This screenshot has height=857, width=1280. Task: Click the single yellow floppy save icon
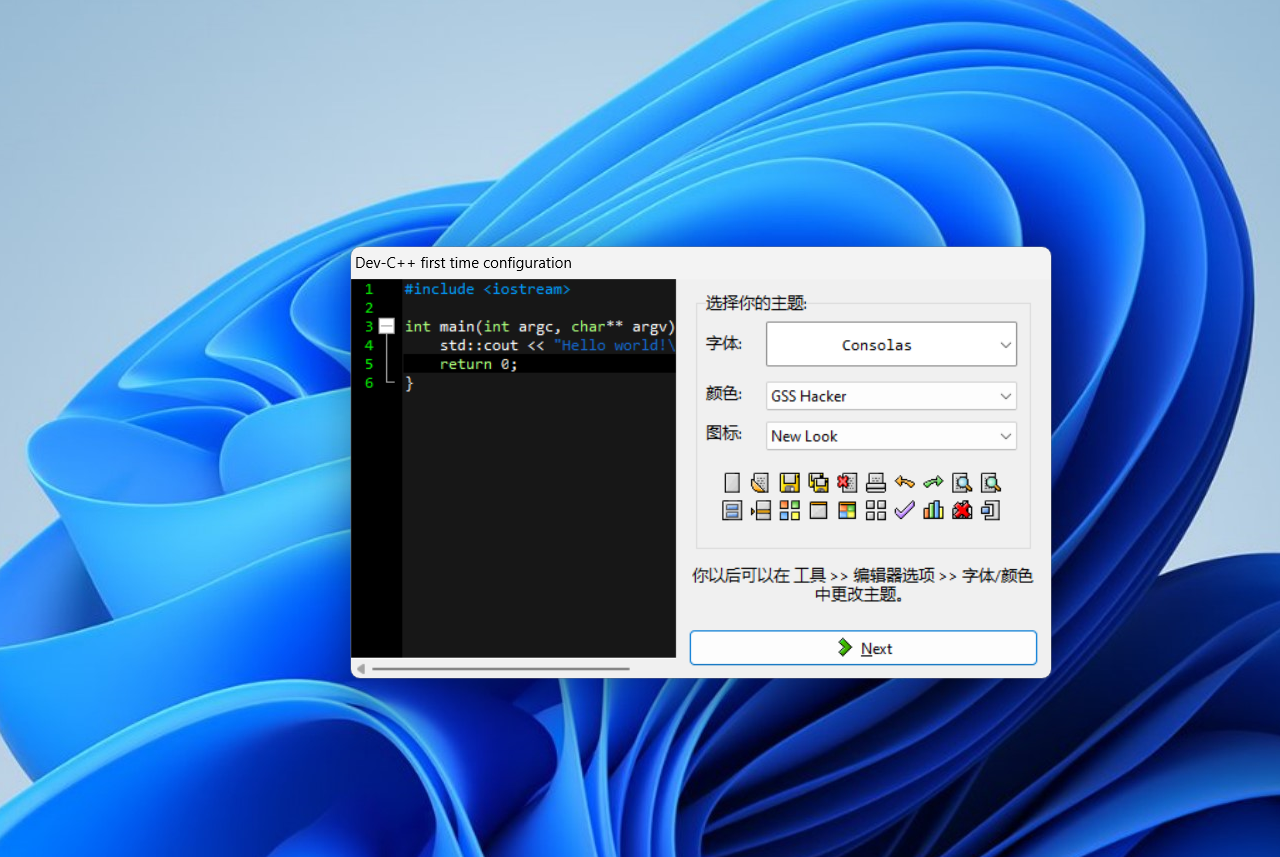[x=789, y=483]
